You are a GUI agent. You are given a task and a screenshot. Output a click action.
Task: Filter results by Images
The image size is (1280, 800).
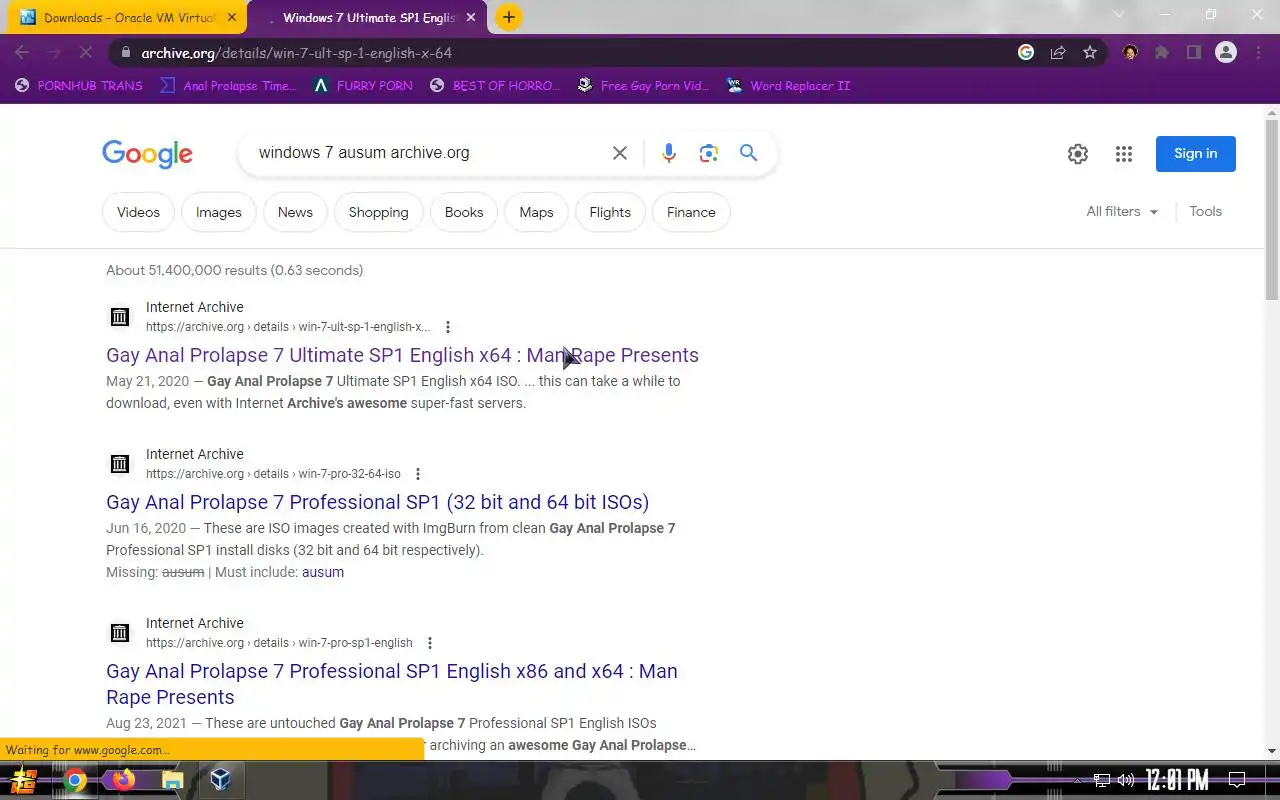point(219,212)
